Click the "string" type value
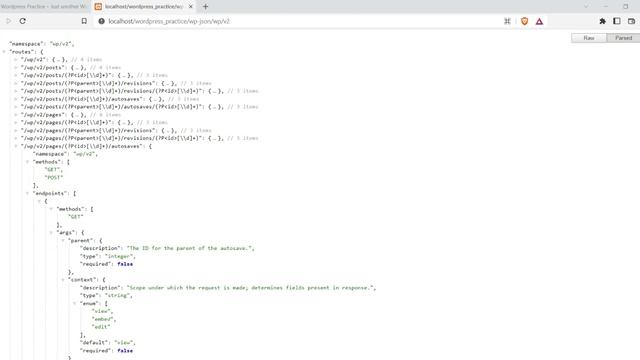Screen dimensions: 640x360 pyautogui.click(x=117, y=296)
